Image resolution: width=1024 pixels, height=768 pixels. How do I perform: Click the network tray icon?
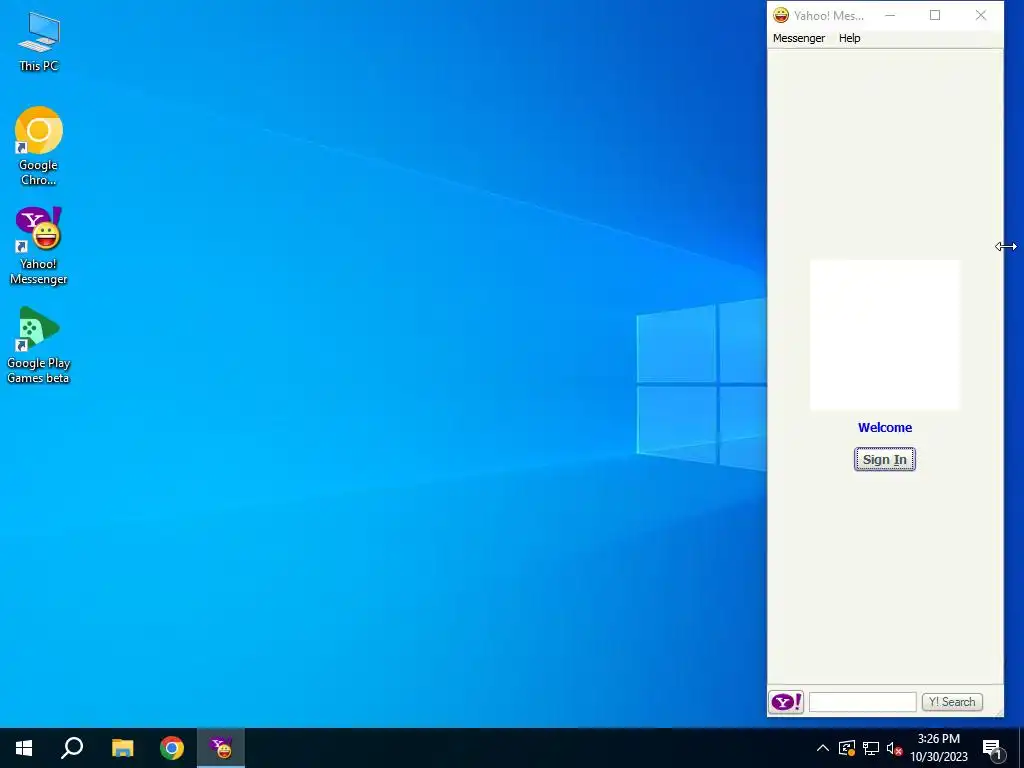871,748
